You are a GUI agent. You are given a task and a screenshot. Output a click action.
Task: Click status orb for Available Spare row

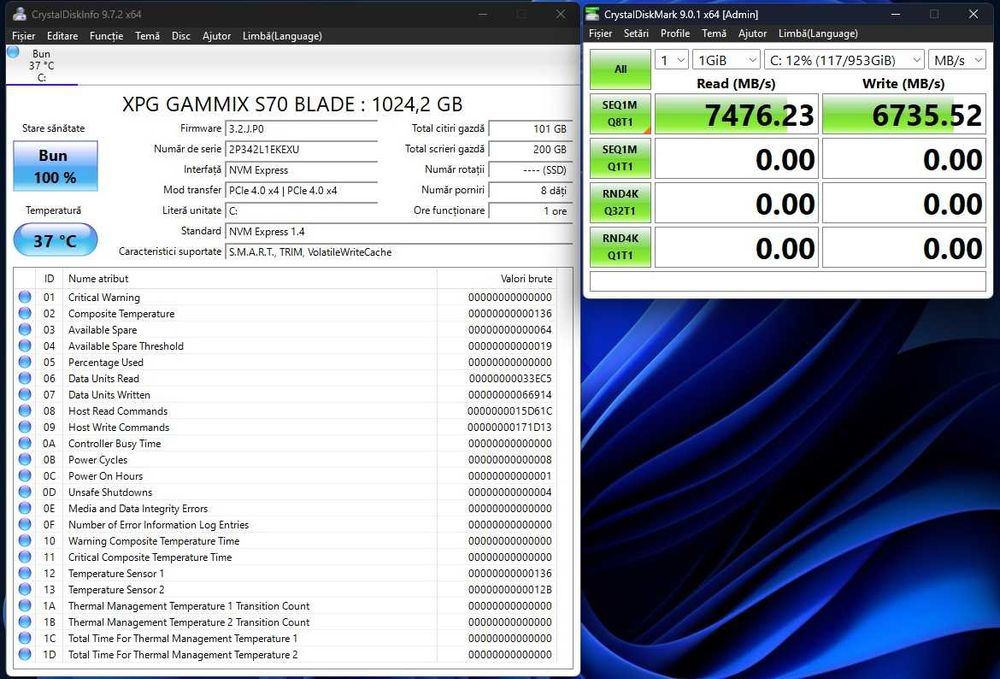click(25, 329)
